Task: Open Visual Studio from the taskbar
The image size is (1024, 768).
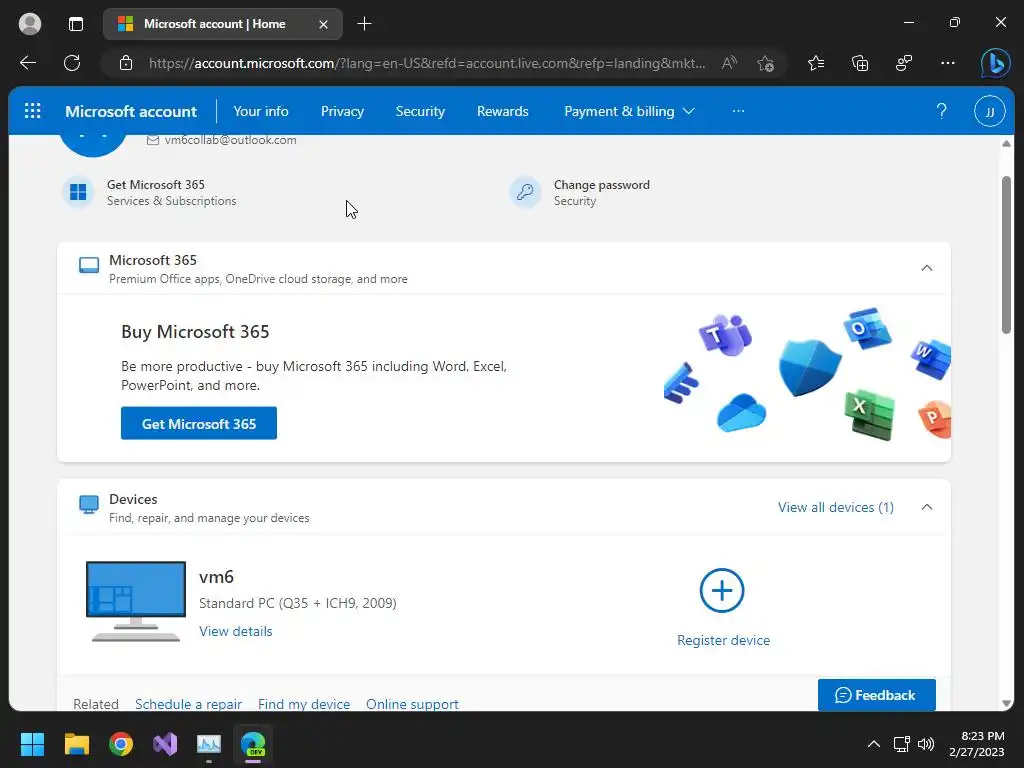Action: (x=165, y=744)
